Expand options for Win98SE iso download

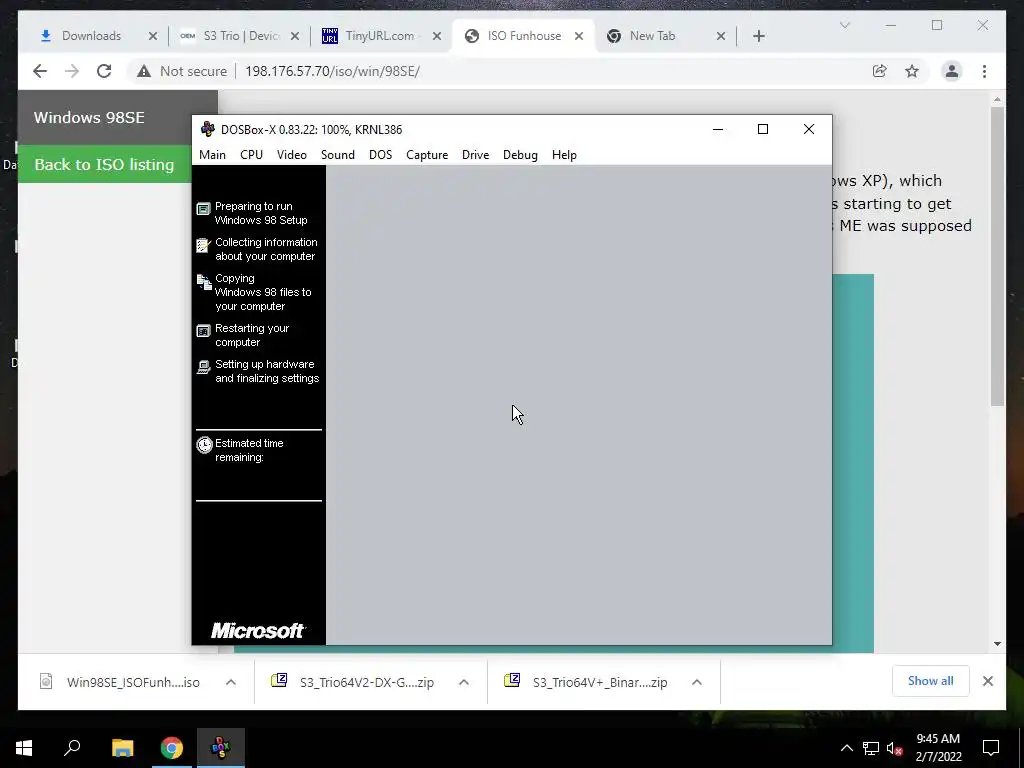(x=231, y=682)
